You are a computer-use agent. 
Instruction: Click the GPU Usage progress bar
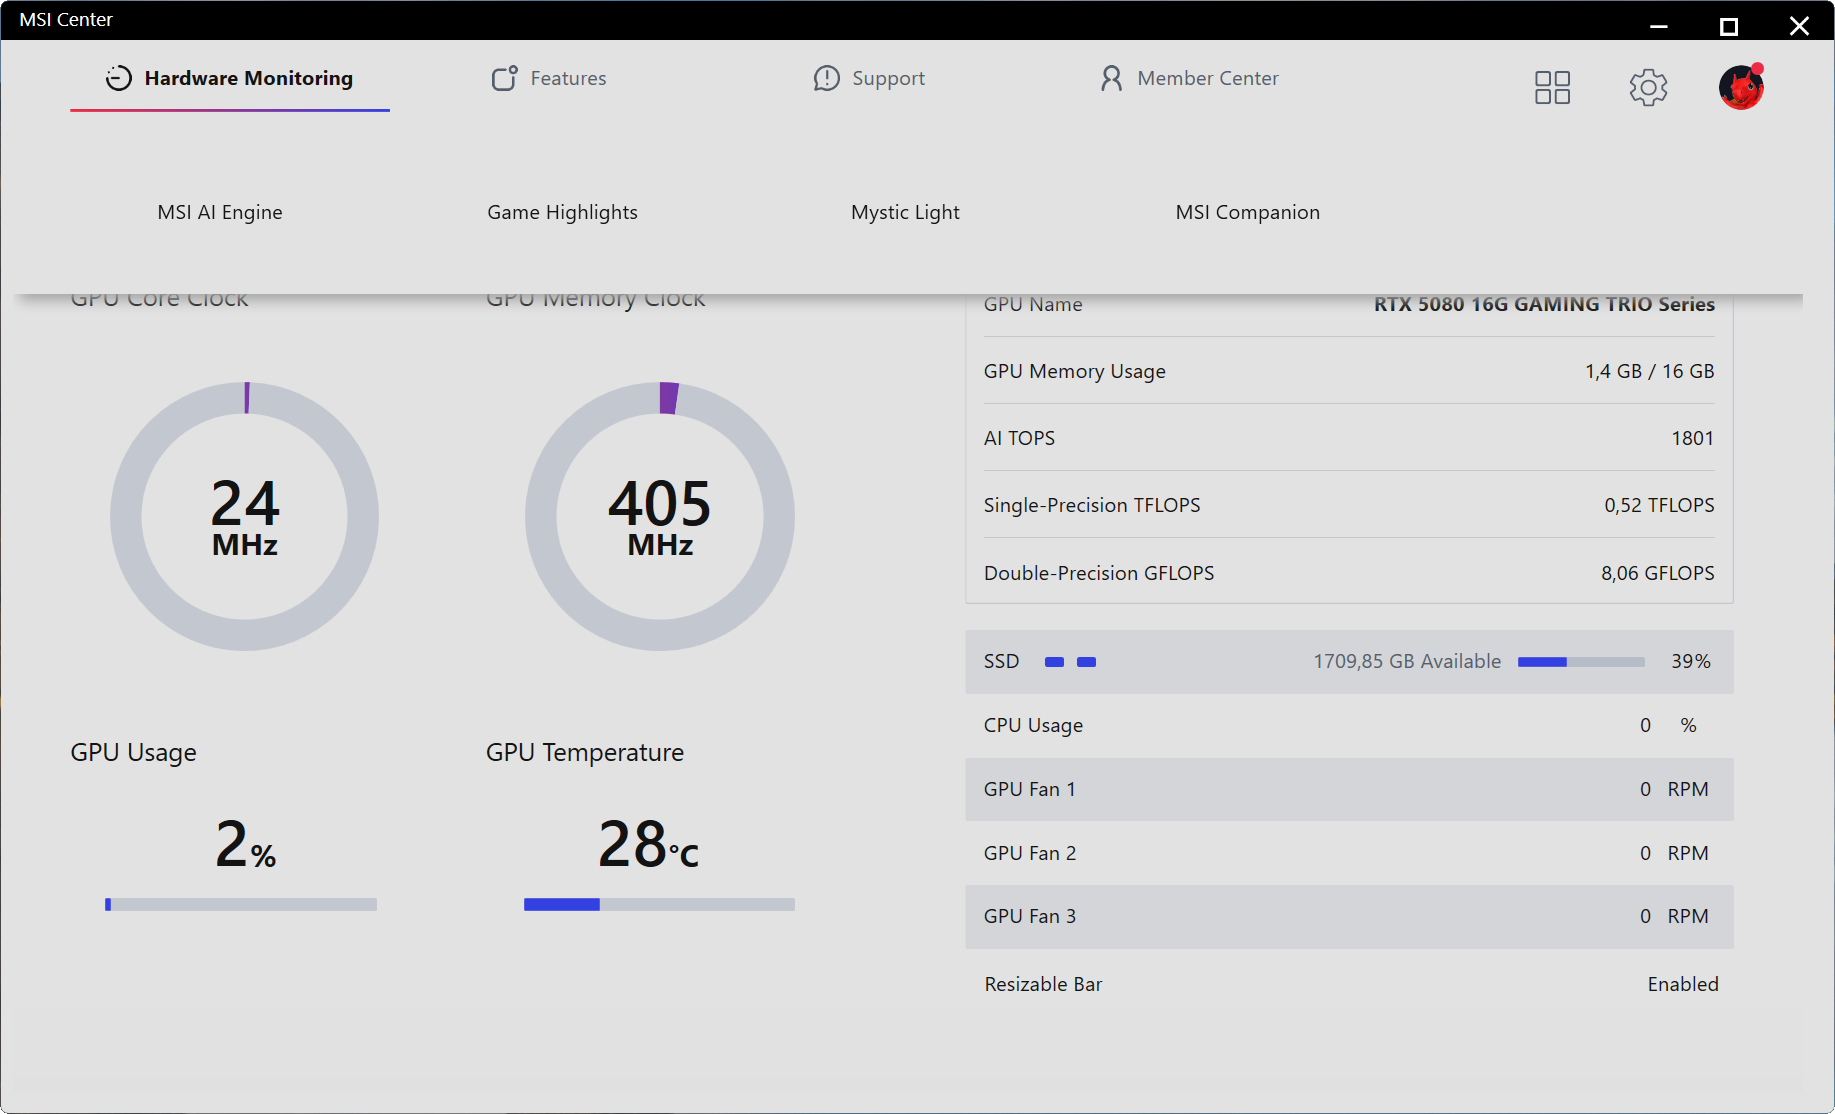(241, 904)
